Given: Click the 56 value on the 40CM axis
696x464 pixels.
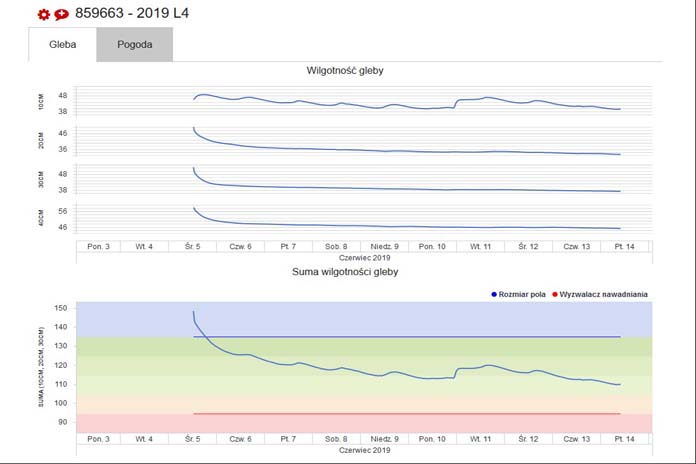Looking at the screenshot, I should [x=63, y=211].
